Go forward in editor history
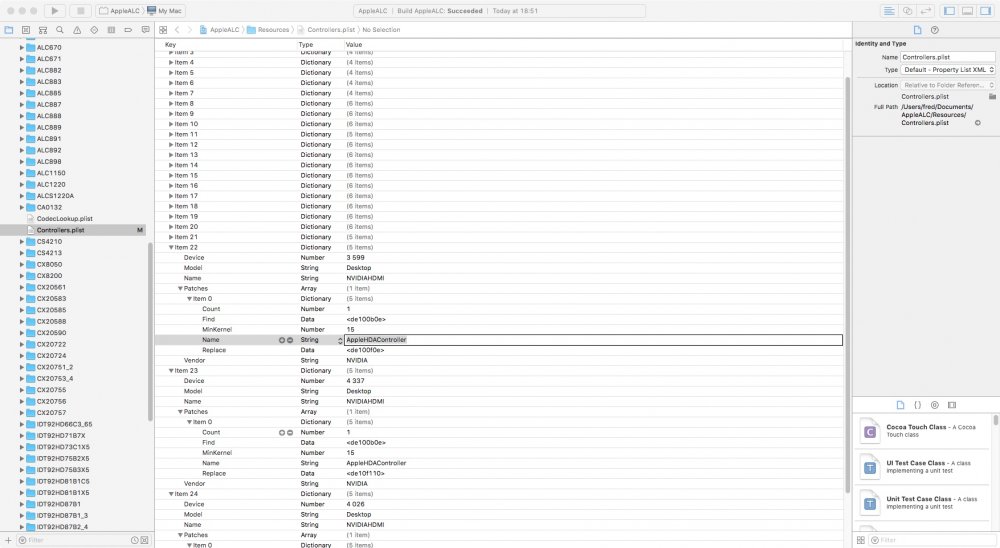 click(x=189, y=30)
